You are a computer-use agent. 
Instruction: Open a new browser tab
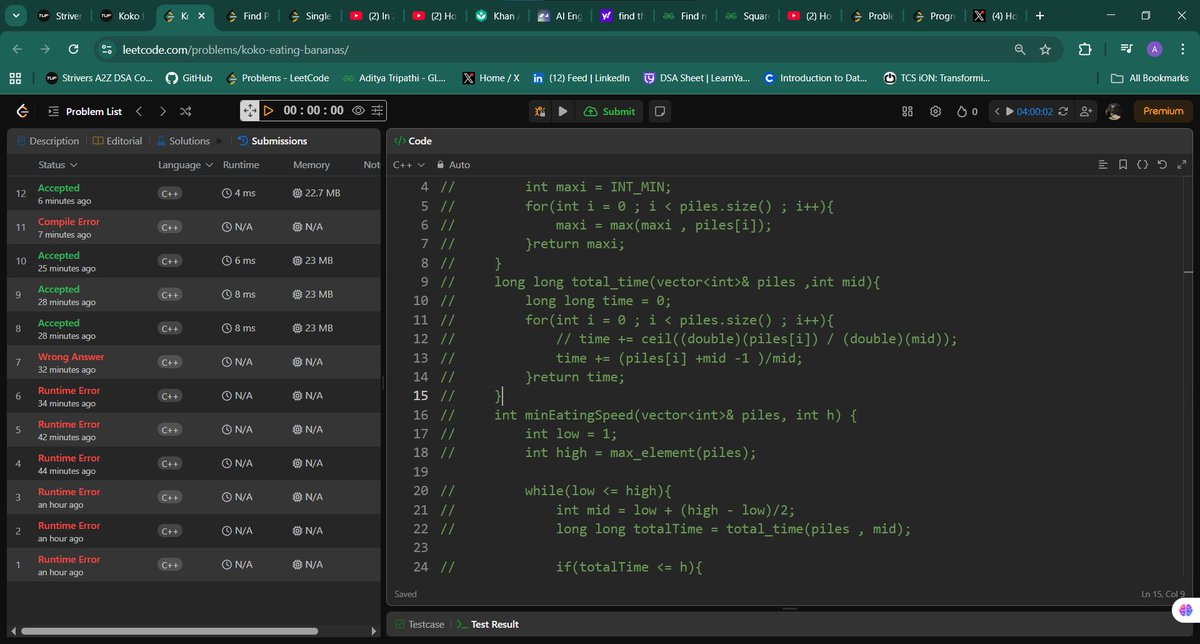click(x=1040, y=16)
